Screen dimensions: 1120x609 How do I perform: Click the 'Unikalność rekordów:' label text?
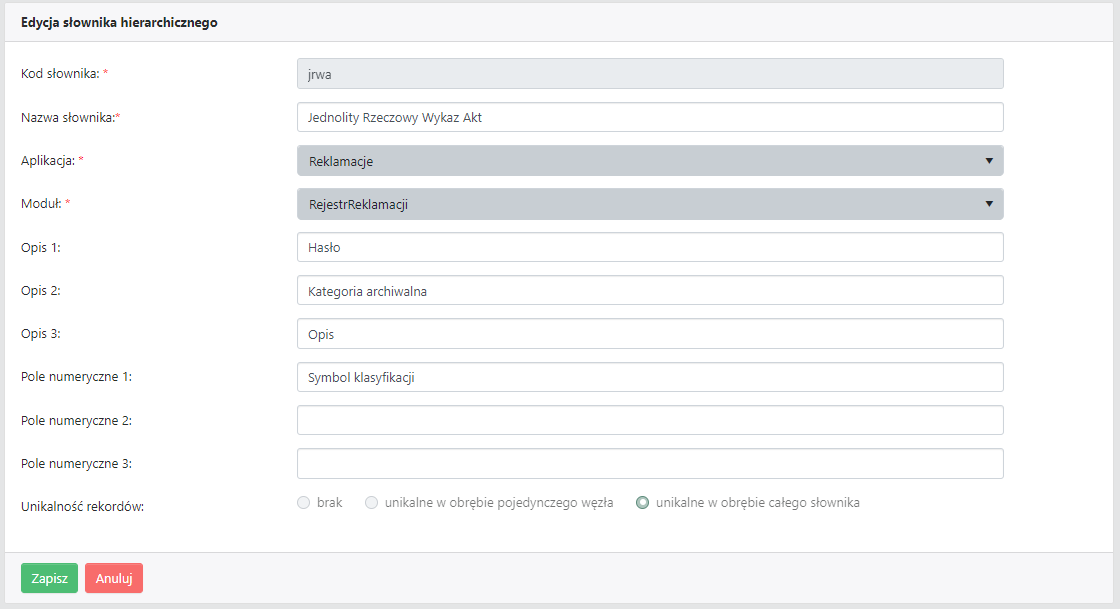(83, 507)
